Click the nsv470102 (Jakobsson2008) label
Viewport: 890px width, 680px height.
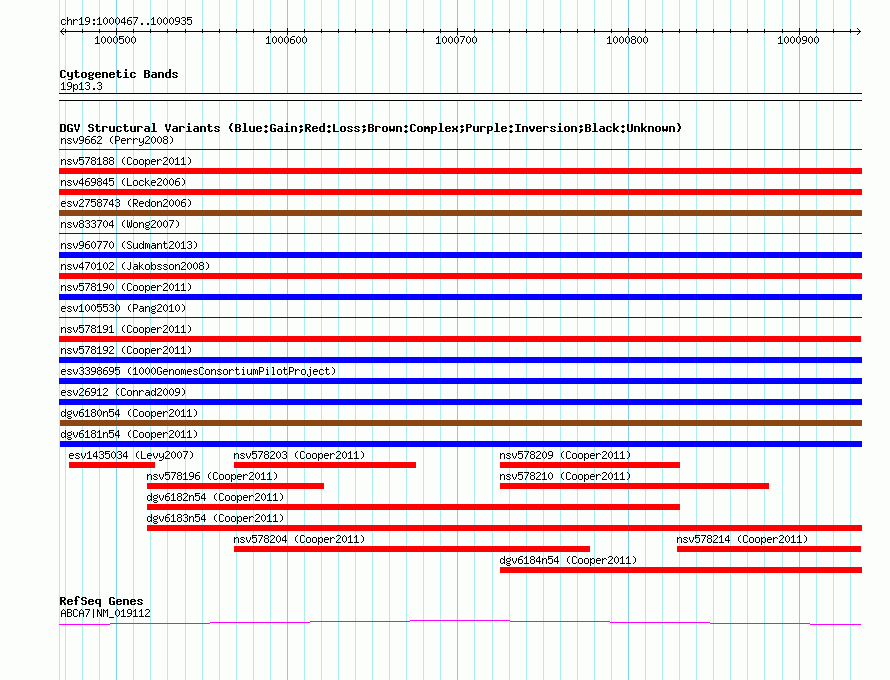(135, 266)
